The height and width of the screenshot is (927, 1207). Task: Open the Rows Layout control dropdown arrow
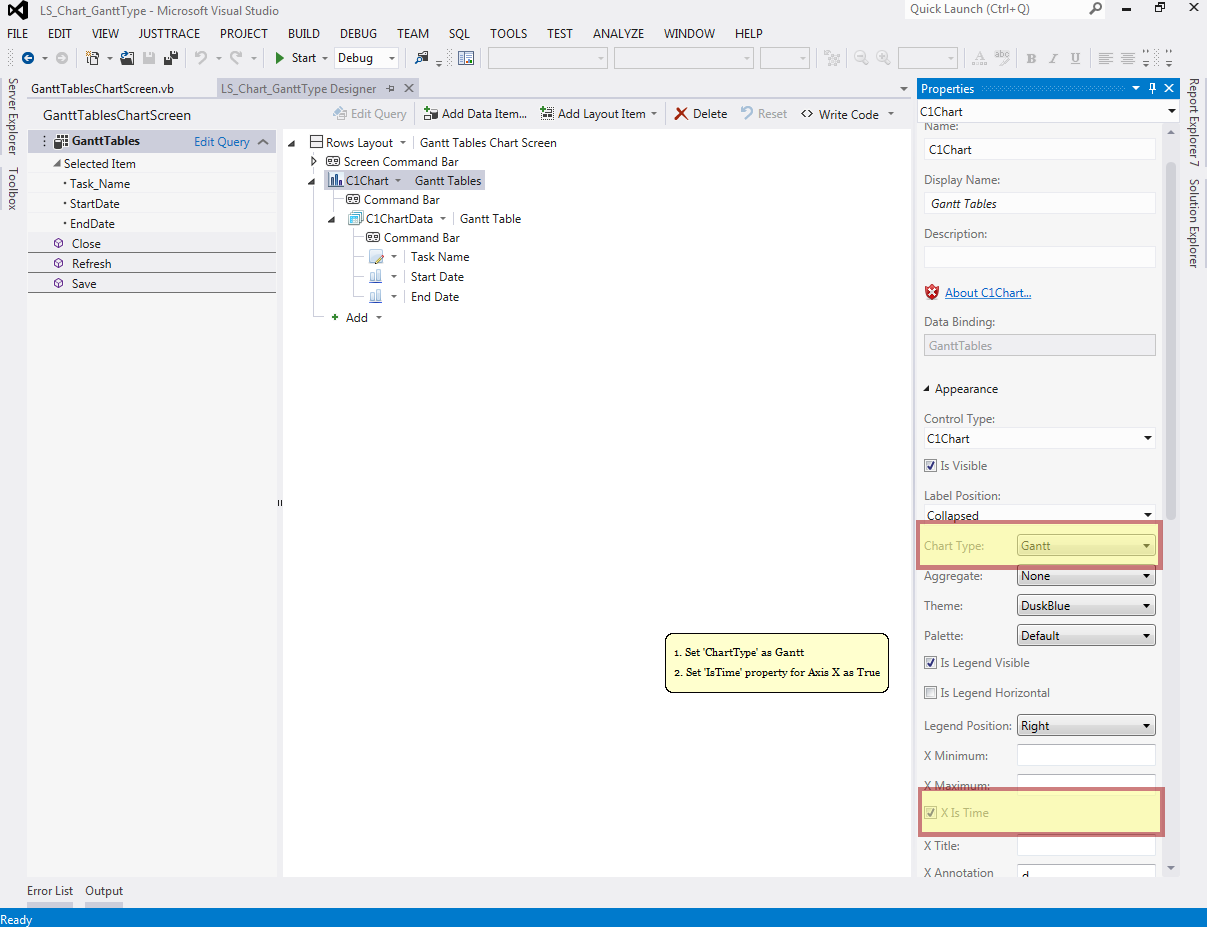click(403, 143)
